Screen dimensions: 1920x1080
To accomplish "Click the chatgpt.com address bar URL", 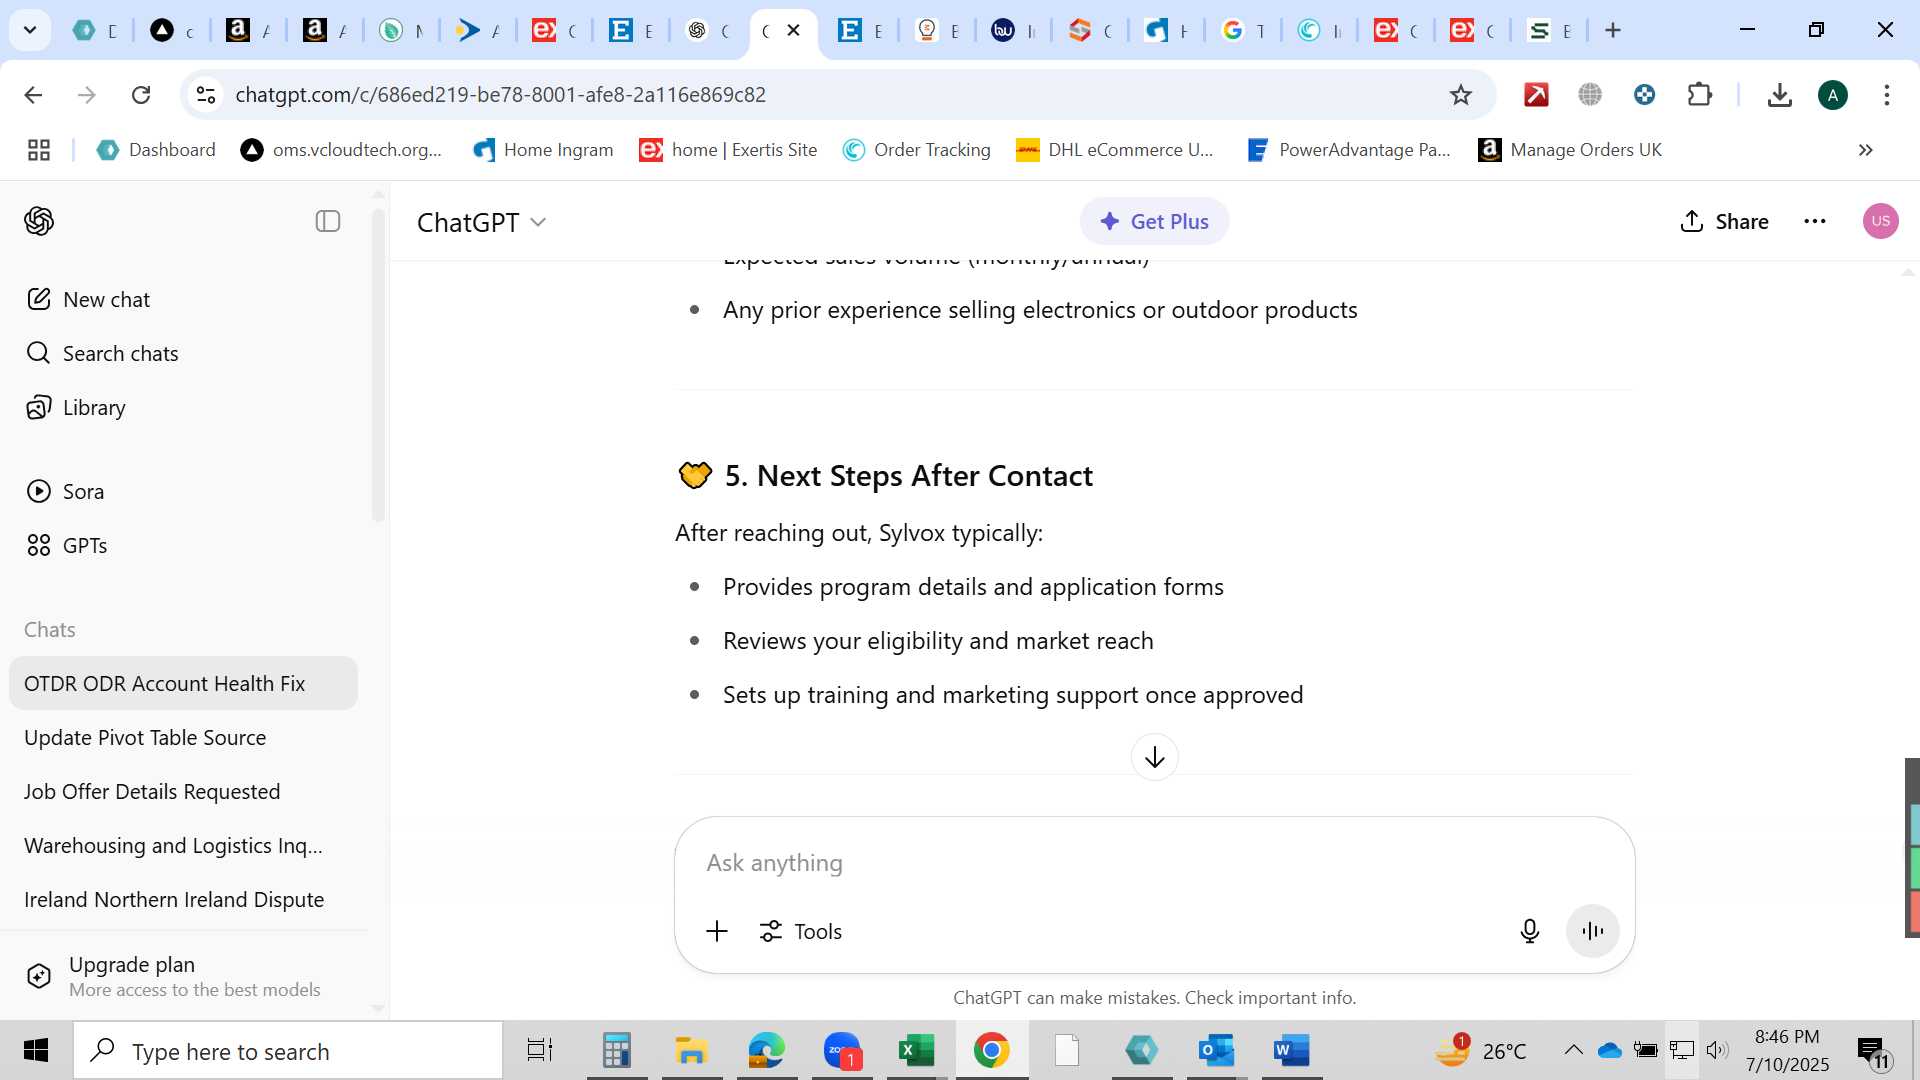I will tap(500, 94).
